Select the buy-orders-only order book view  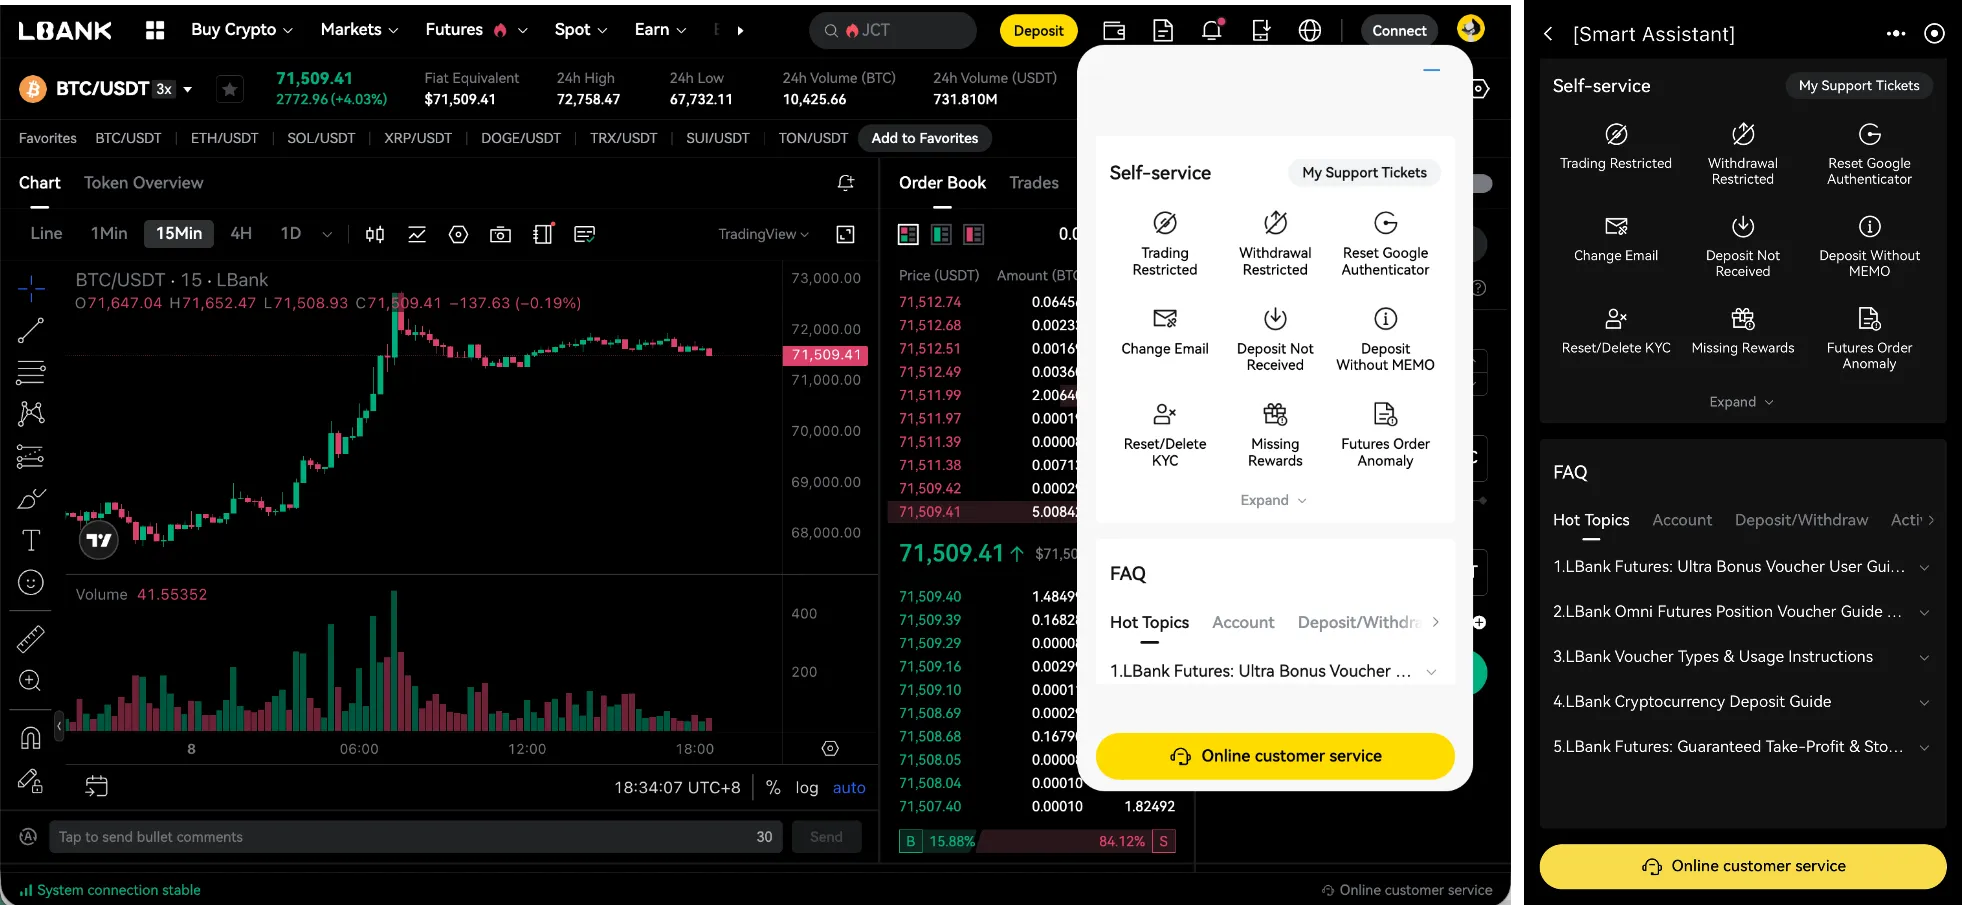(941, 234)
